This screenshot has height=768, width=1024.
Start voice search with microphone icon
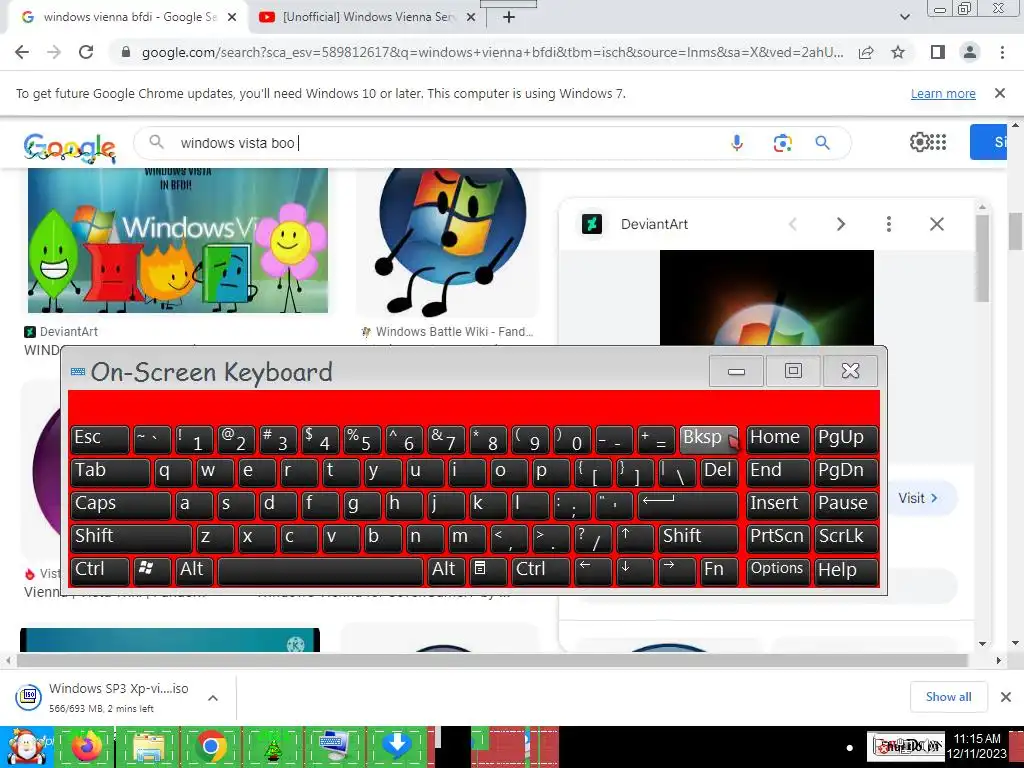[737, 142]
